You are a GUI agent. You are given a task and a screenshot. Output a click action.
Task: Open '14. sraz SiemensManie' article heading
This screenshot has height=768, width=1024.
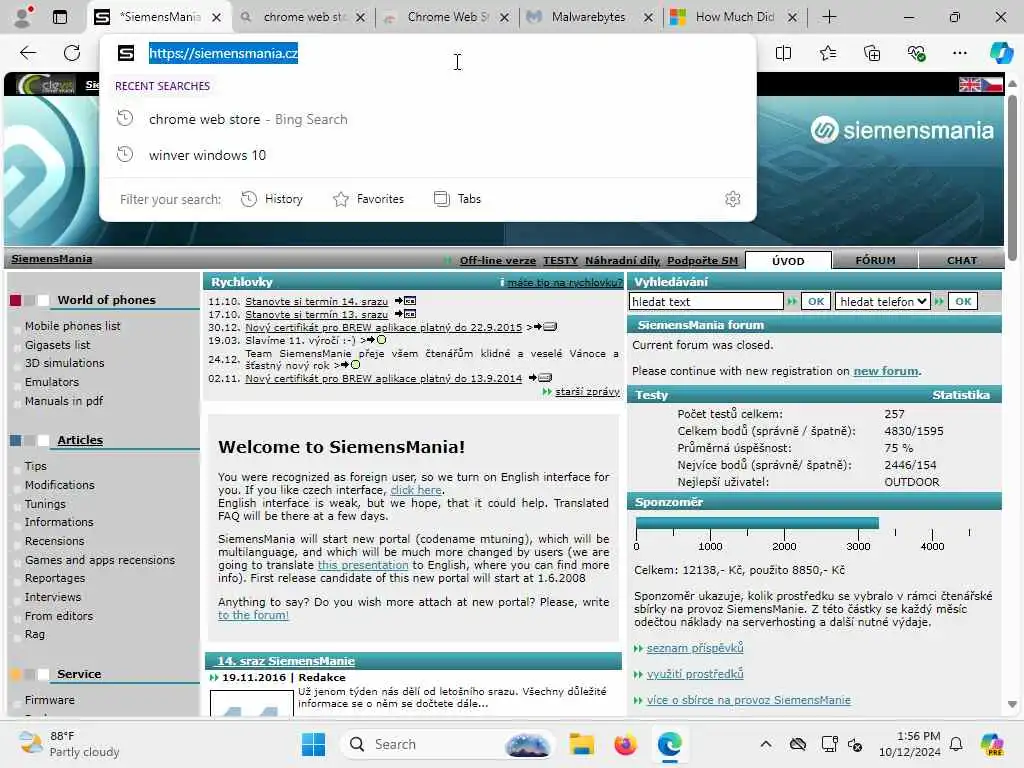coord(286,661)
